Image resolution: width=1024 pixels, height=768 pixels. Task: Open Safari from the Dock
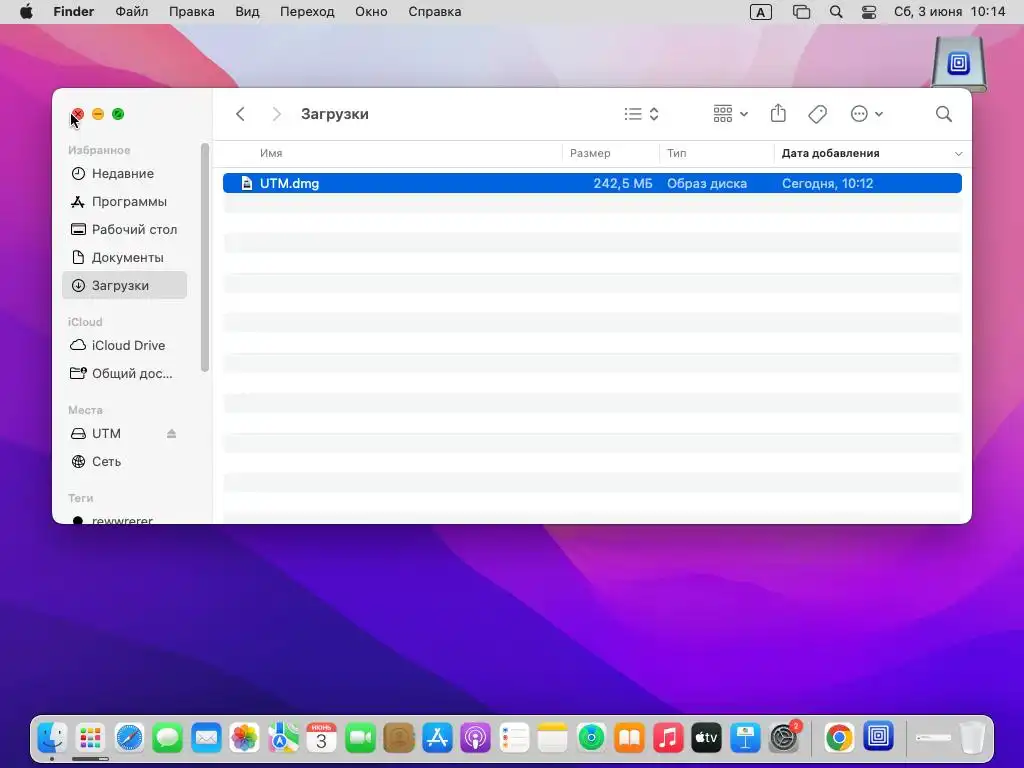pyautogui.click(x=129, y=739)
